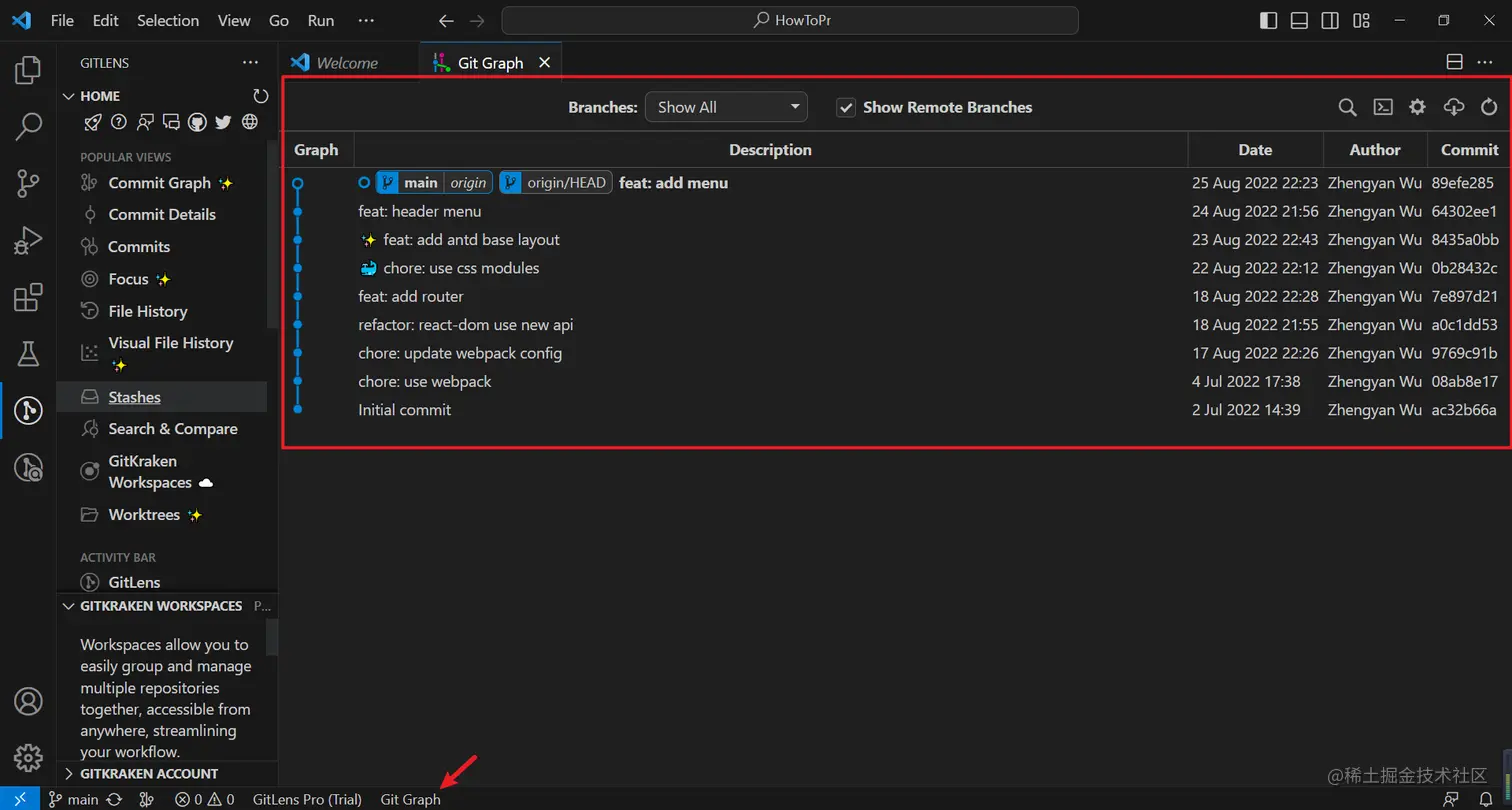The width and height of the screenshot is (1512, 810).
Task: Click the origin/HEAD ref label
Action: tap(556, 183)
